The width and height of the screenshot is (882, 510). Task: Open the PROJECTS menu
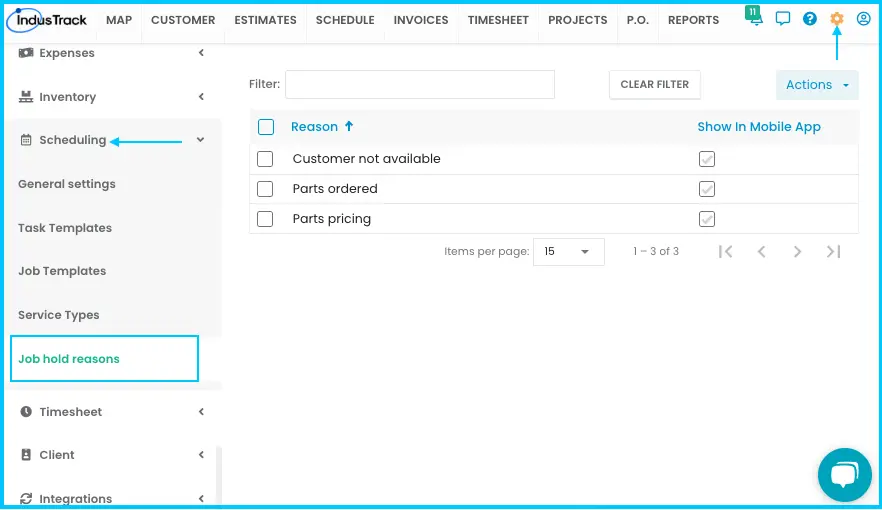[x=578, y=20]
